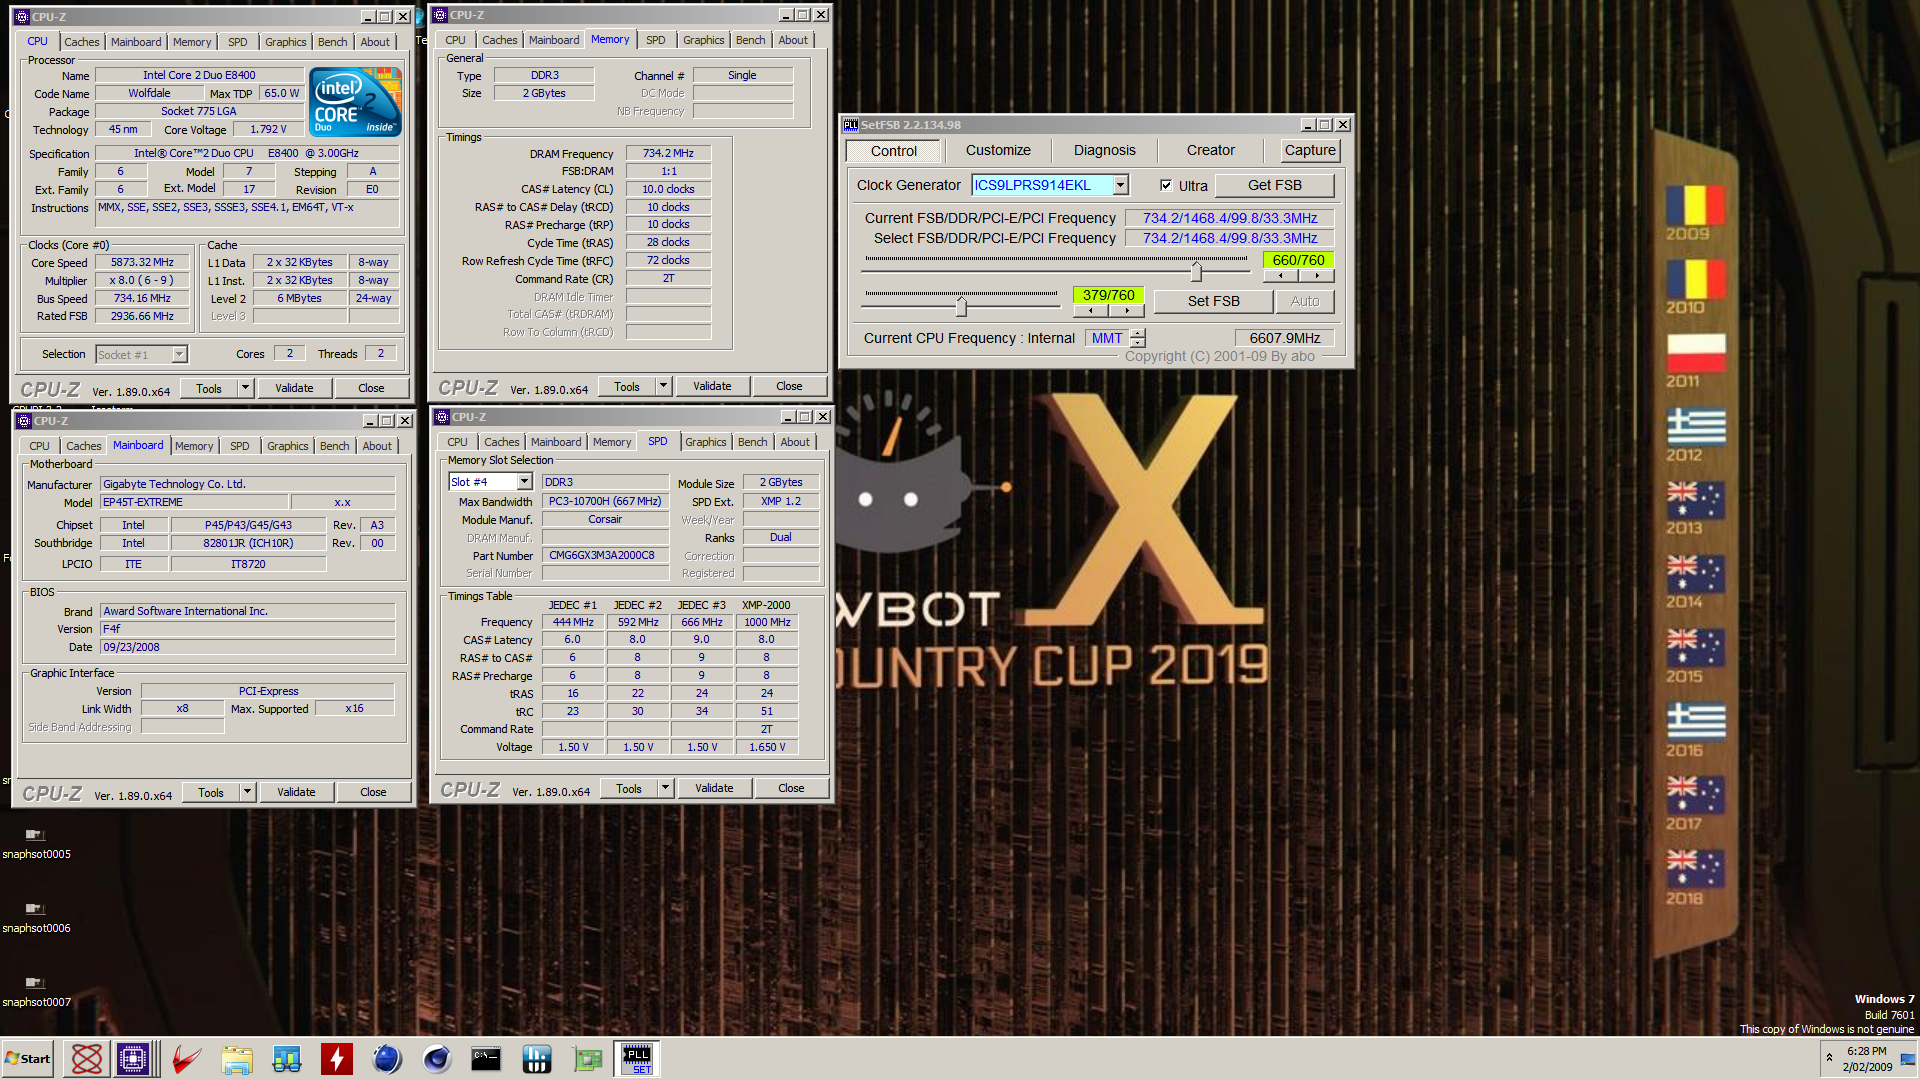Viewport: 1920px width, 1080px height.
Task: Show hidden system tray icons arrow
Action: [x=1829, y=1058]
